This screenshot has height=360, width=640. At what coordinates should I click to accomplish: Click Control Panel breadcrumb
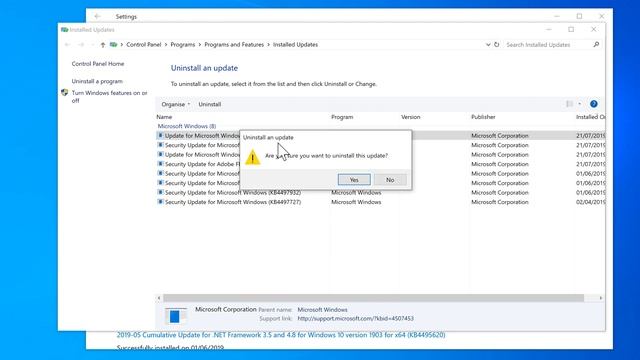144,44
